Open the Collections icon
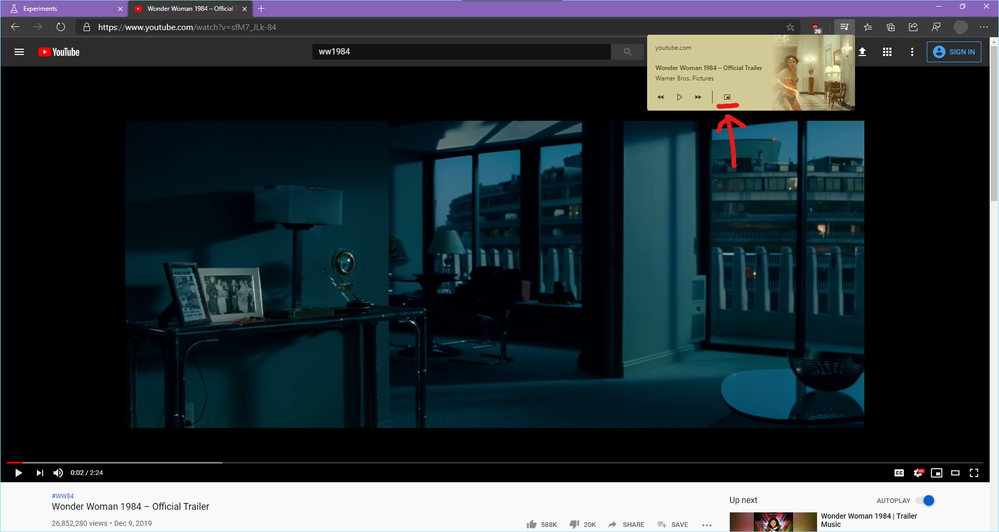Image resolution: width=999 pixels, height=532 pixels. click(891, 27)
